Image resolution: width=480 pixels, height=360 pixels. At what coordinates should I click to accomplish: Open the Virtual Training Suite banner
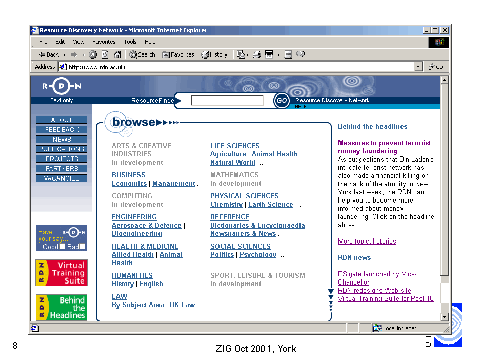(62, 273)
